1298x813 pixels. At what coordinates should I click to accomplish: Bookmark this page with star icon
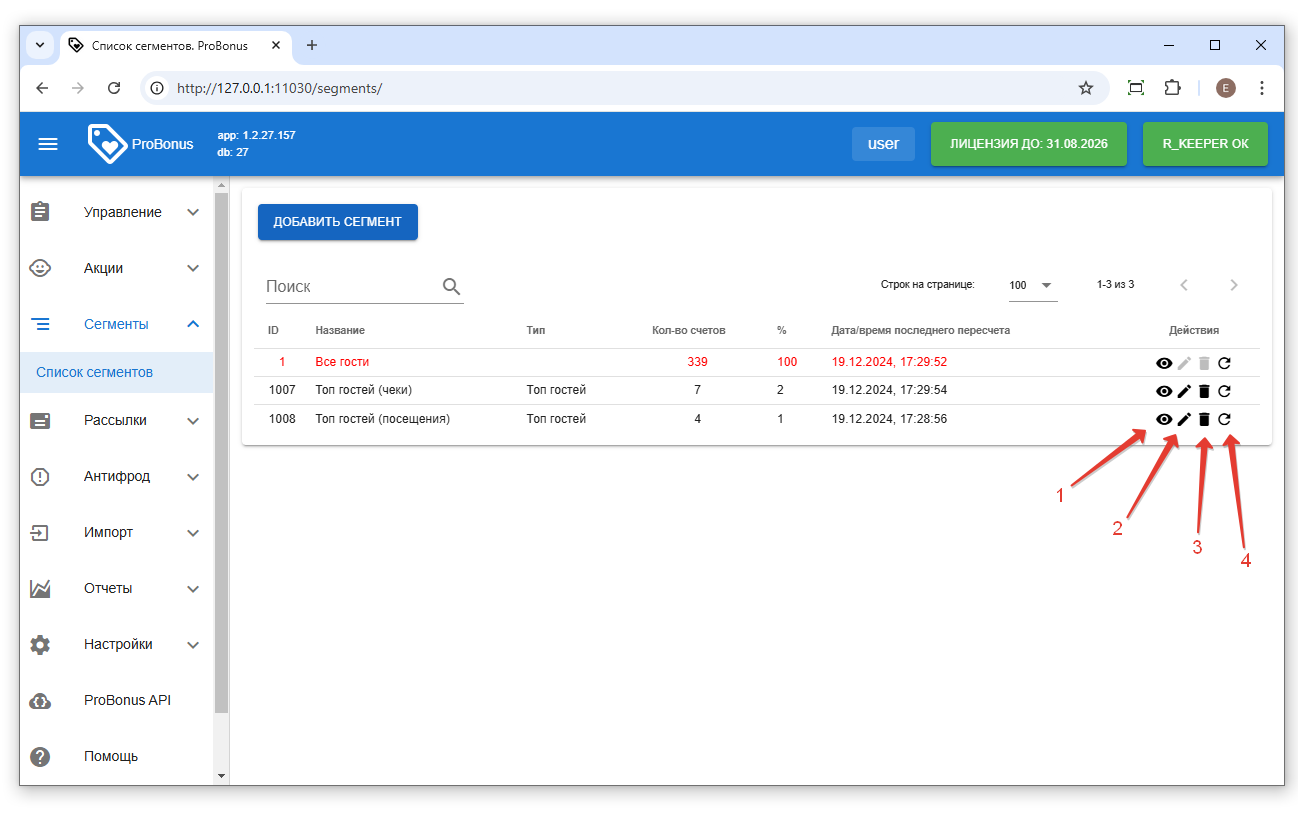1086,88
